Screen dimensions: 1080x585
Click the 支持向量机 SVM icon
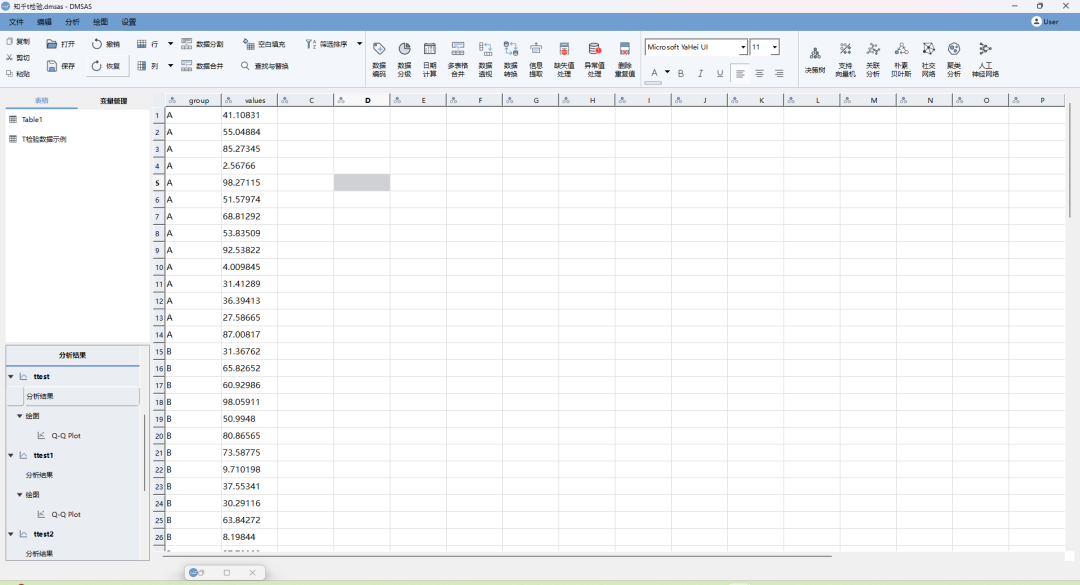coord(845,59)
